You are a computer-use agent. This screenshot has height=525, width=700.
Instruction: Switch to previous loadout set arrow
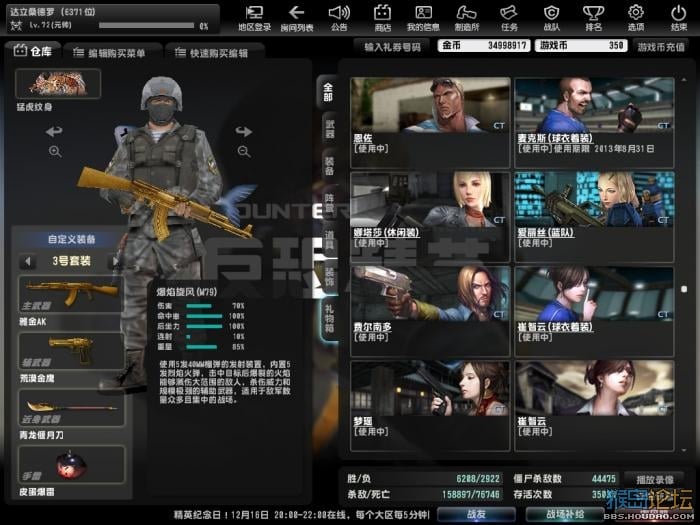click(28, 261)
